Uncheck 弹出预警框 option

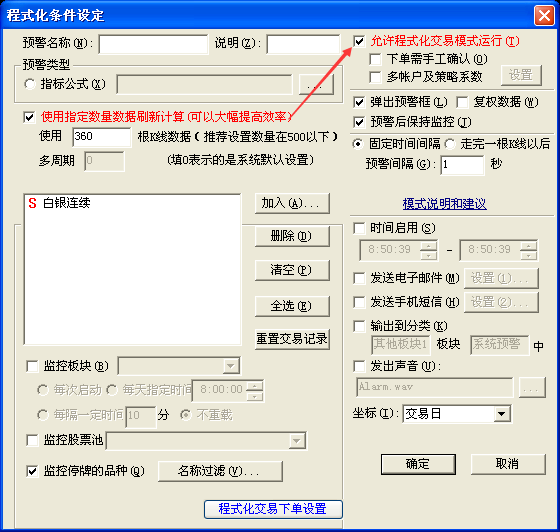pos(359,102)
